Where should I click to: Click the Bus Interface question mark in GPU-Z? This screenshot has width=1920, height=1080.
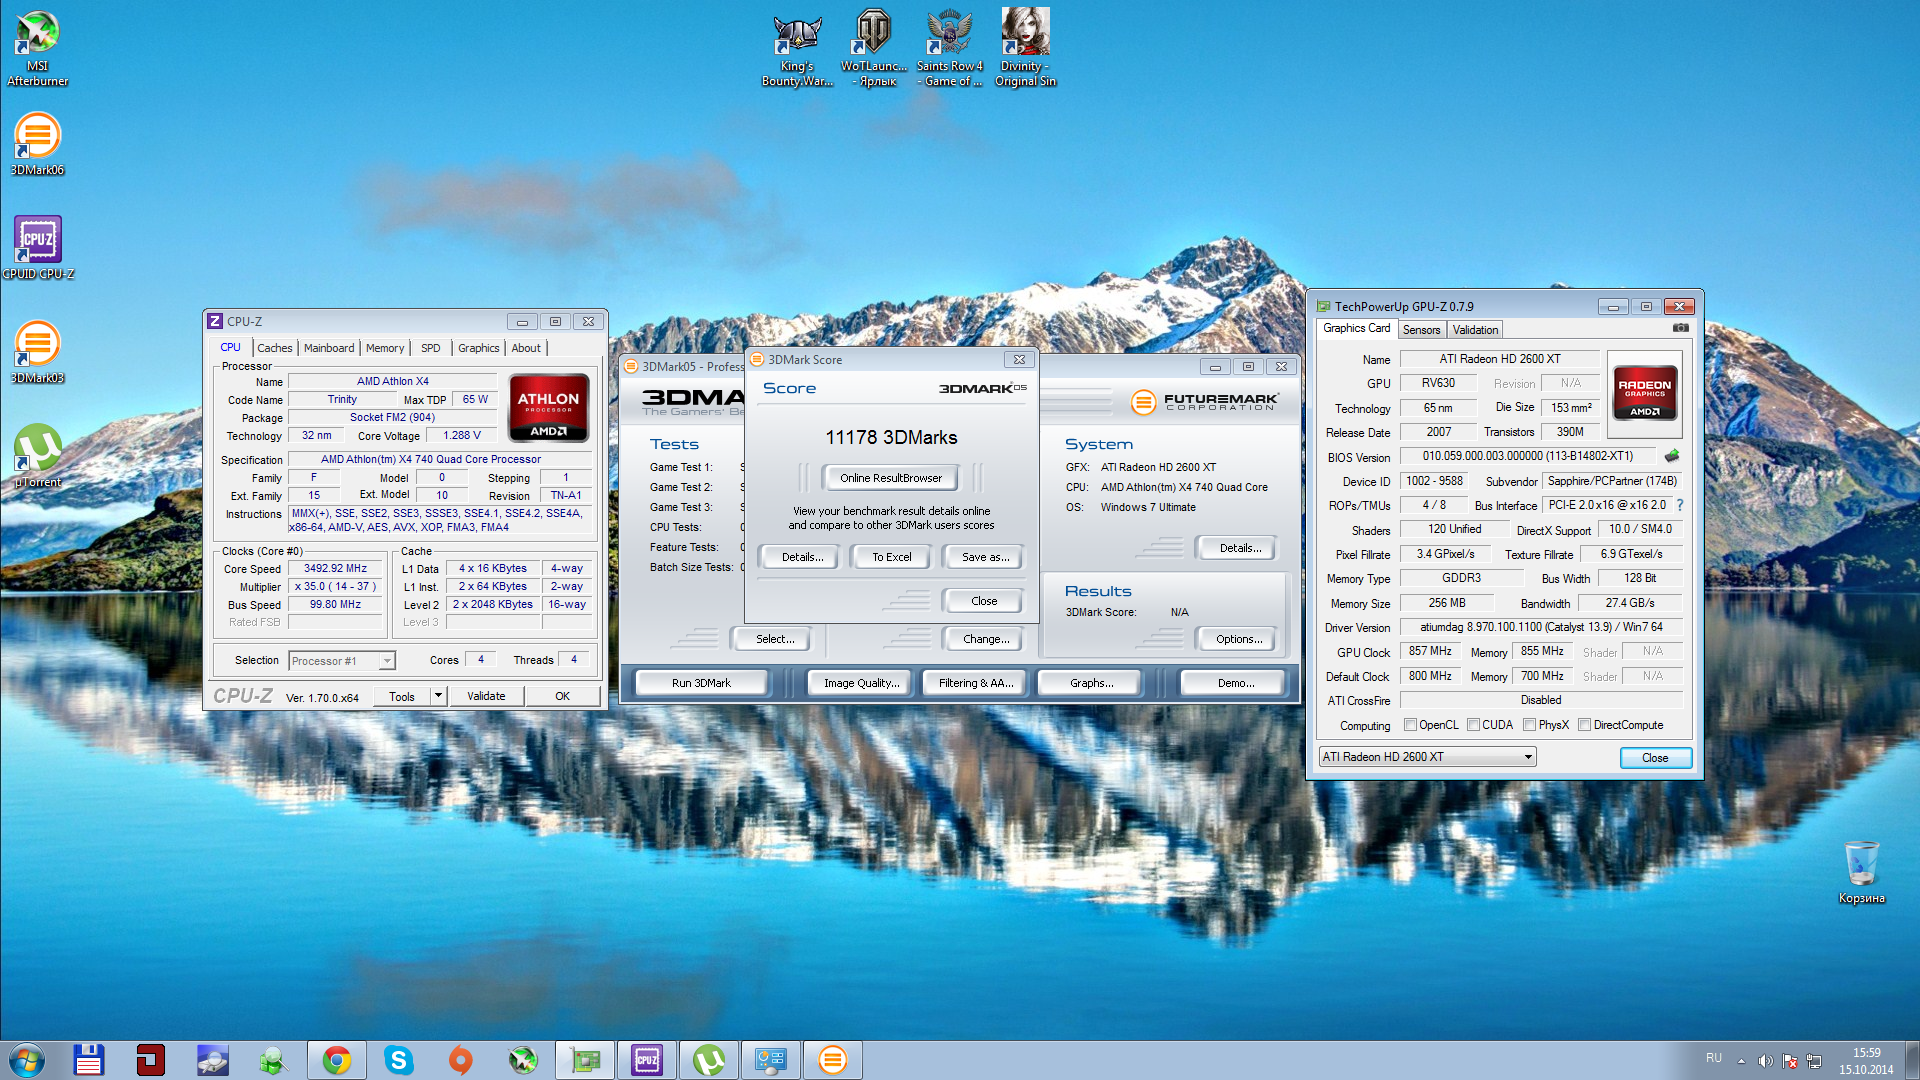(1680, 505)
